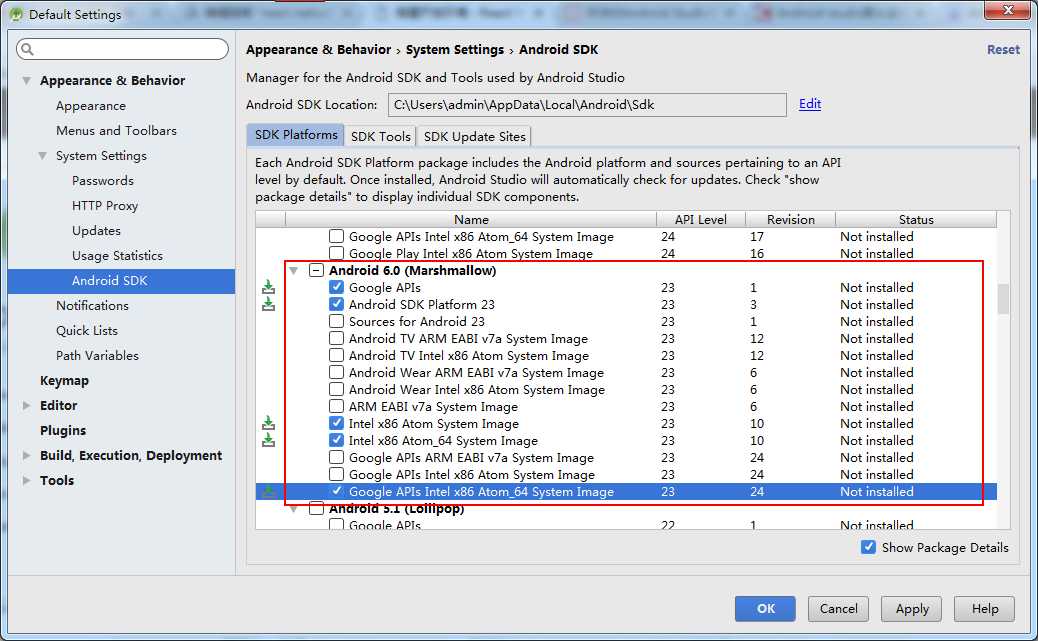Uncheck Google APIs under Android 6.0
Viewport: 1038px width, 641px height.
[336, 287]
